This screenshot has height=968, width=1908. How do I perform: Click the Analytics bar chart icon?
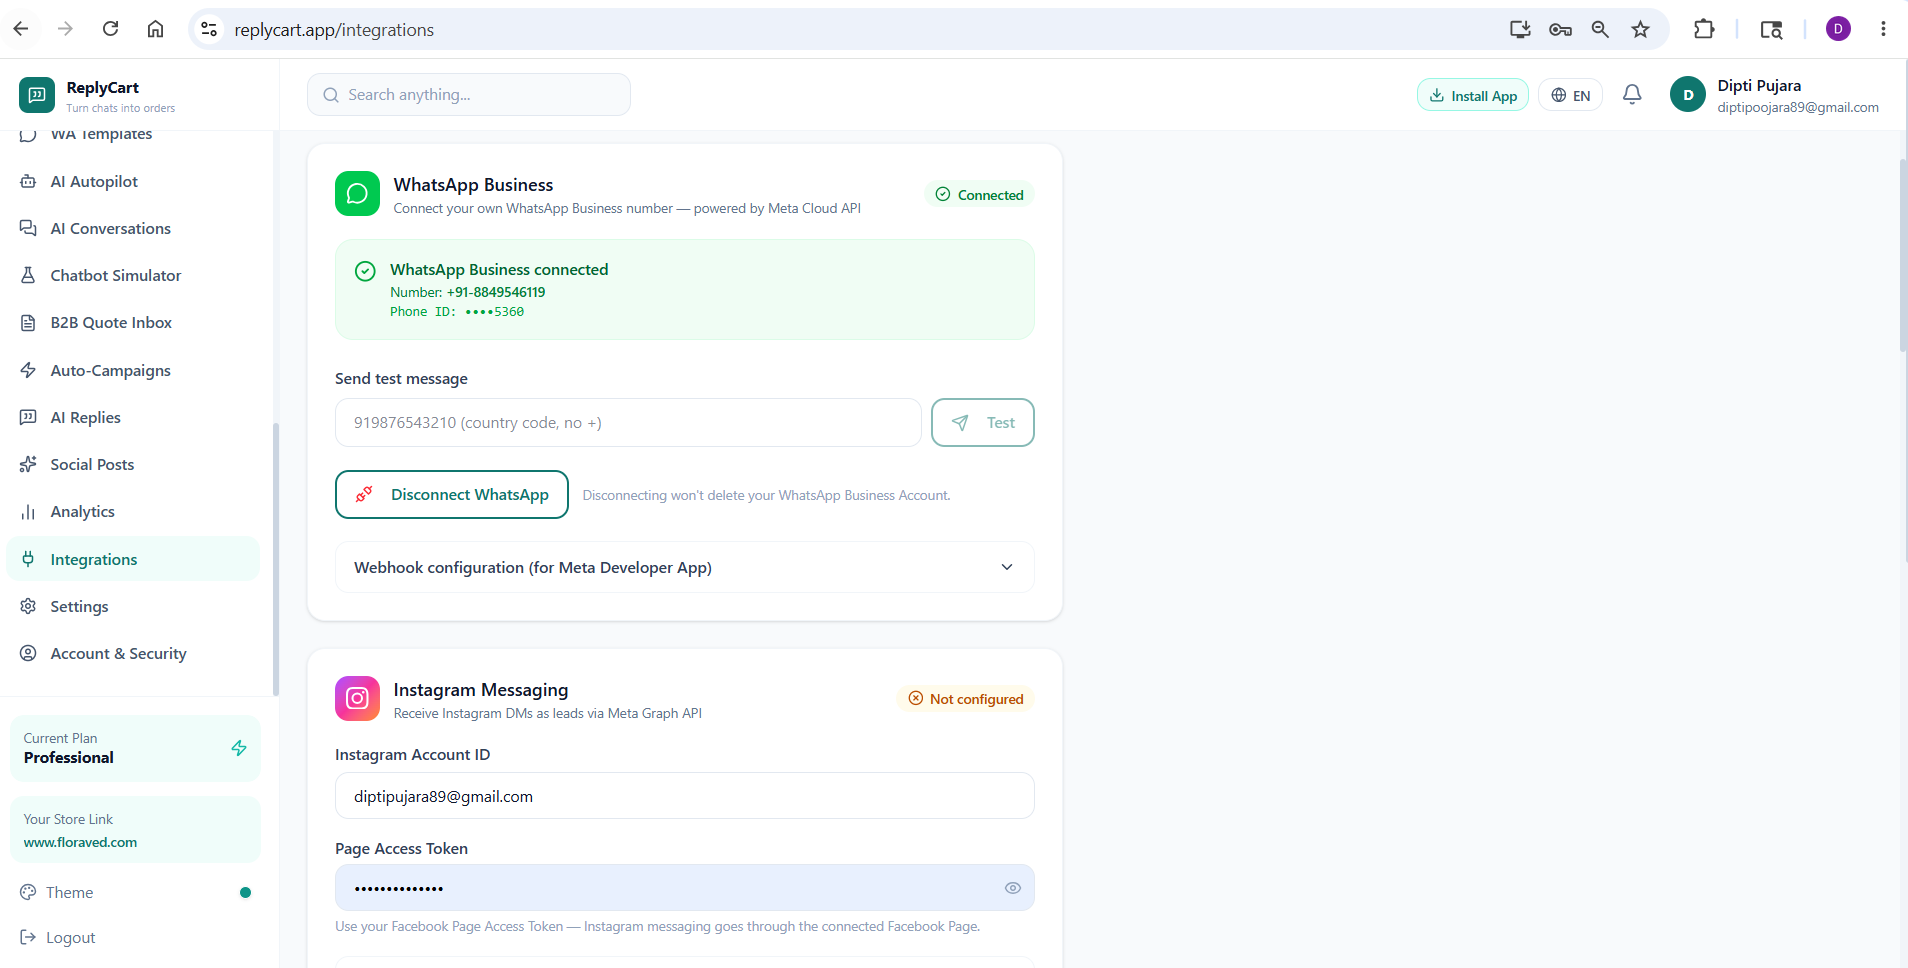point(28,512)
